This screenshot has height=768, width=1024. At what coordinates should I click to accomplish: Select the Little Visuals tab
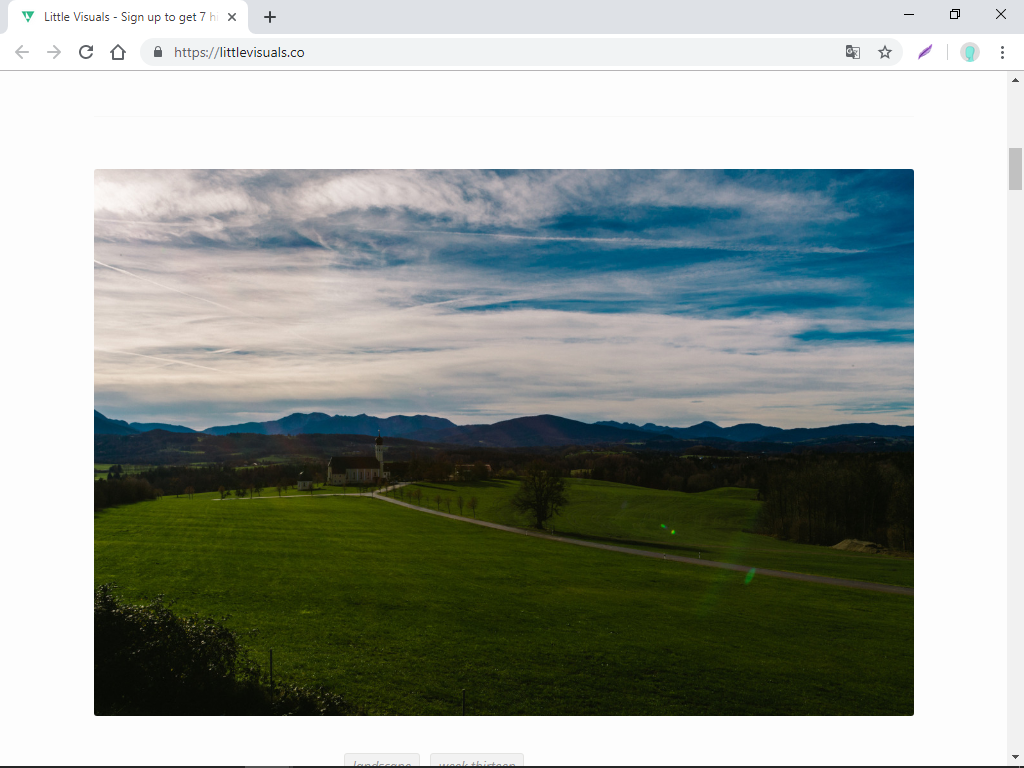128,17
